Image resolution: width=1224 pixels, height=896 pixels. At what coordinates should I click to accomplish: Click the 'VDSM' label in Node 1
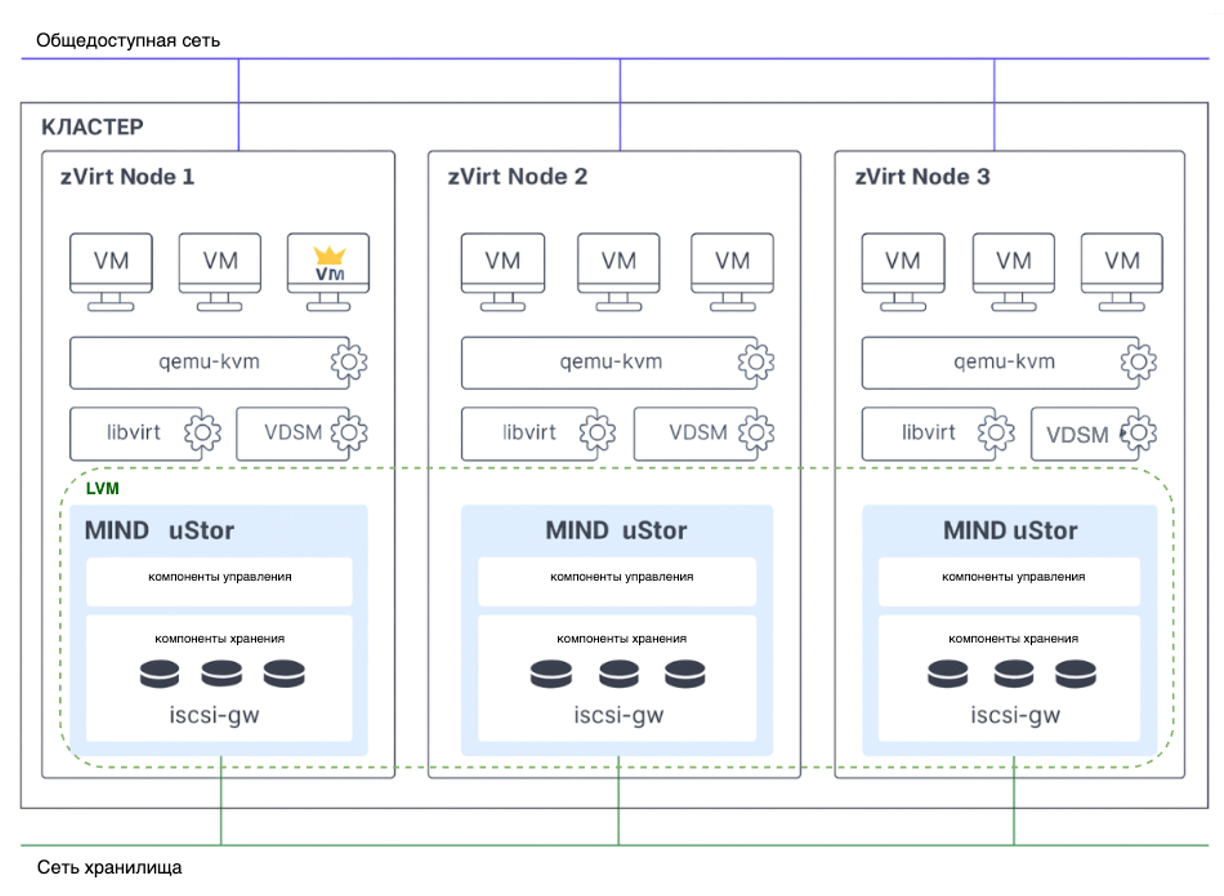(x=293, y=433)
